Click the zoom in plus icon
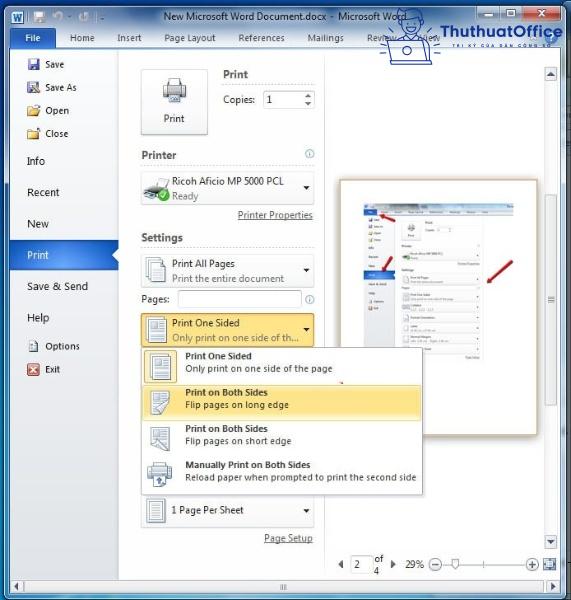This screenshot has height=600, width=571. pyautogui.click(x=532, y=564)
